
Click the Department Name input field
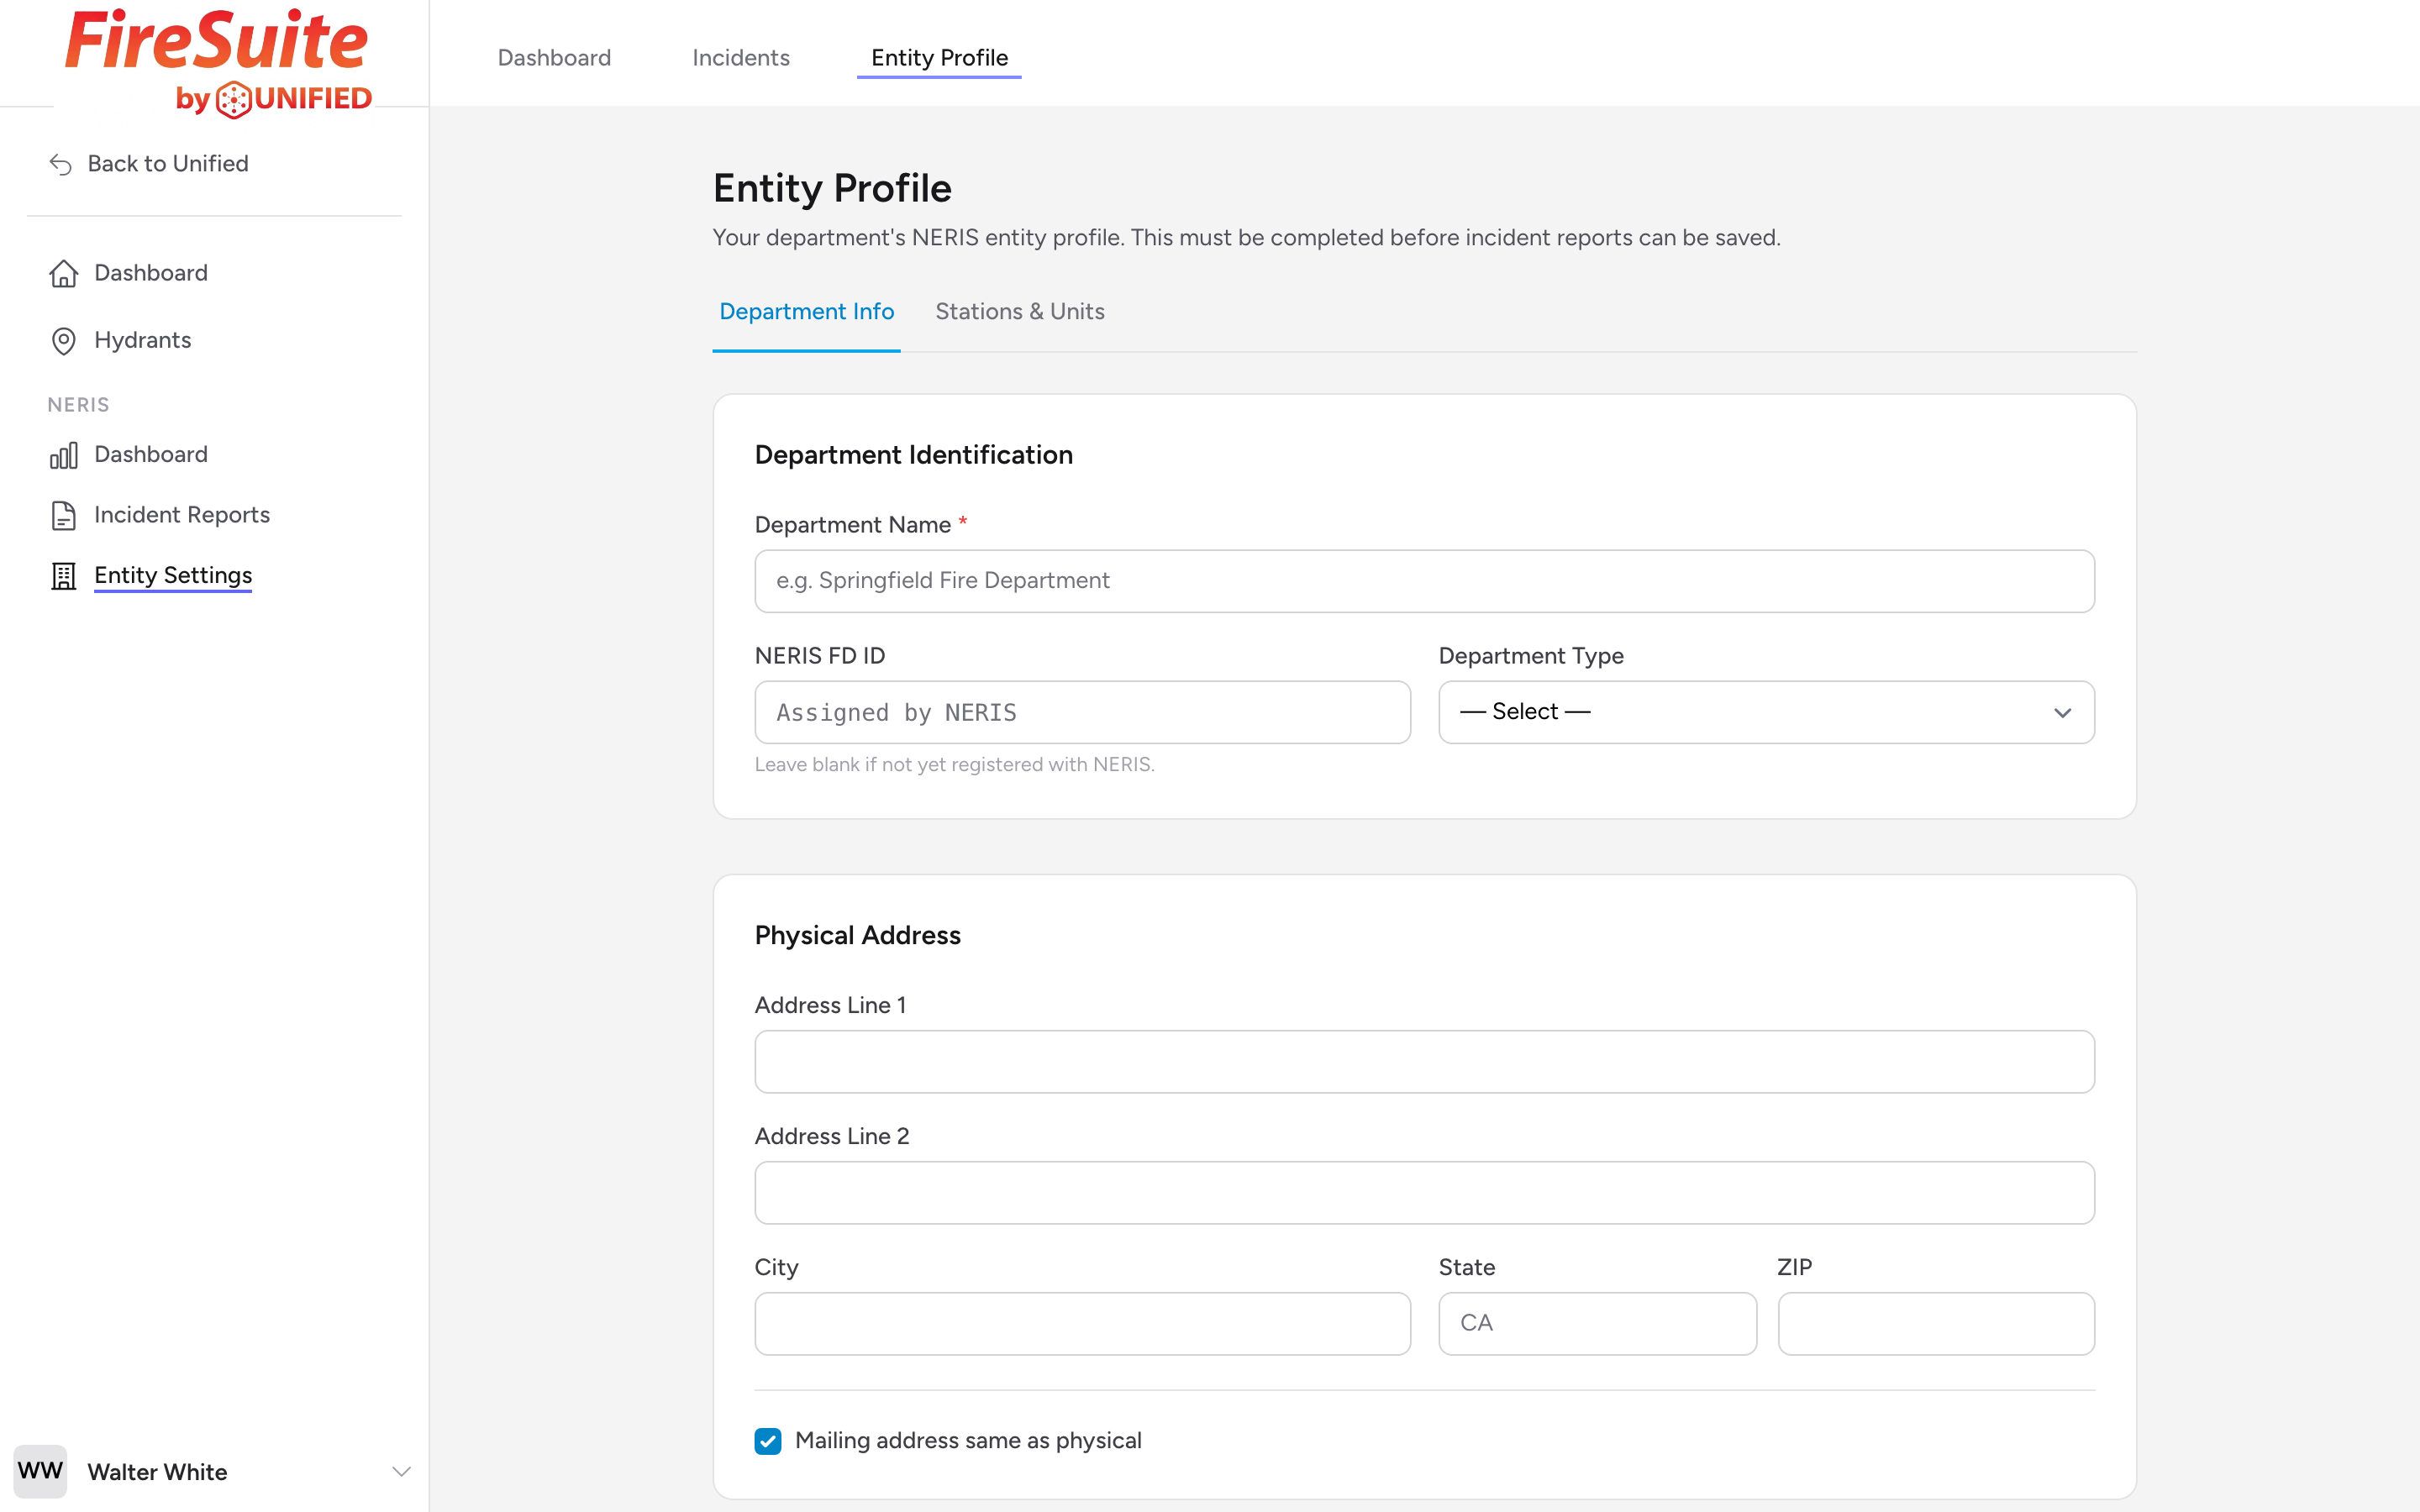point(1424,581)
